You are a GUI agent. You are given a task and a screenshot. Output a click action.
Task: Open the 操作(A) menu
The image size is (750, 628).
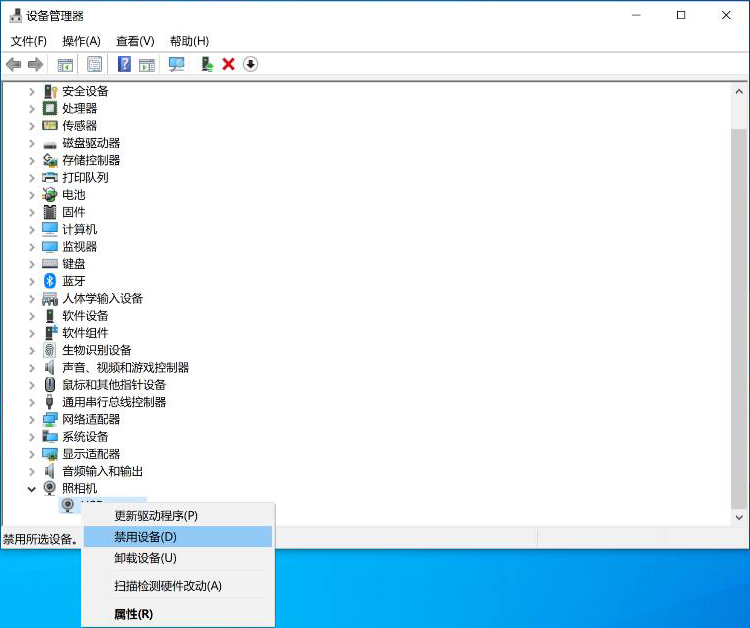[x=81, y=41]
